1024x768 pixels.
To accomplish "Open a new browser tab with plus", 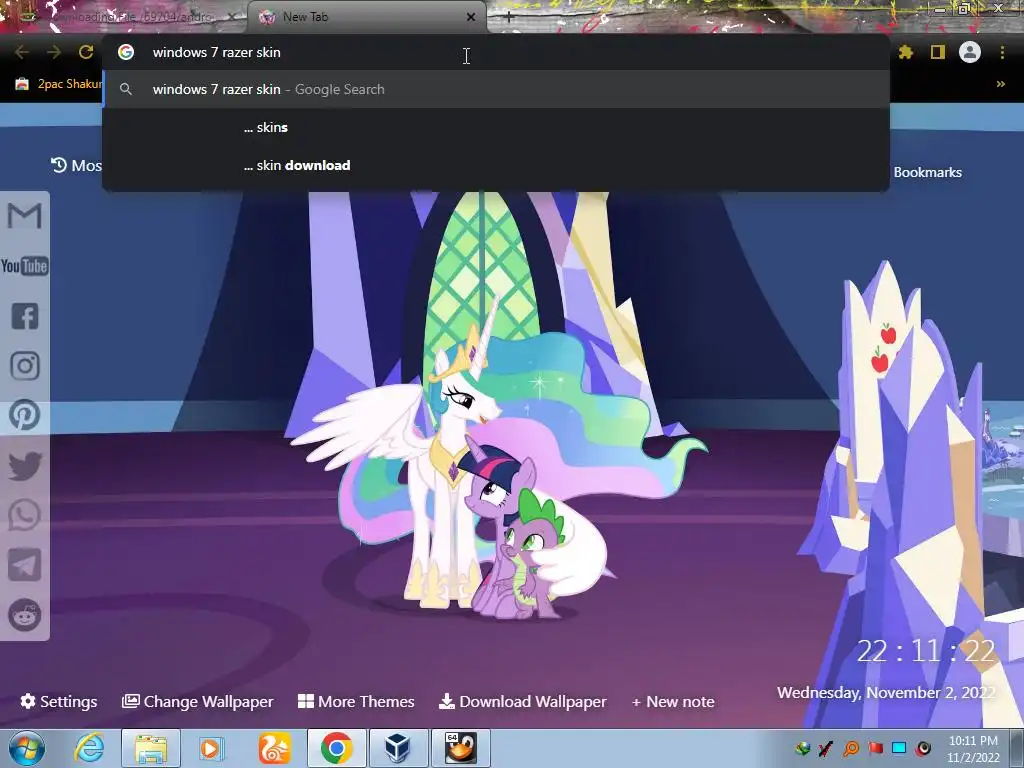I will (509, 18).
